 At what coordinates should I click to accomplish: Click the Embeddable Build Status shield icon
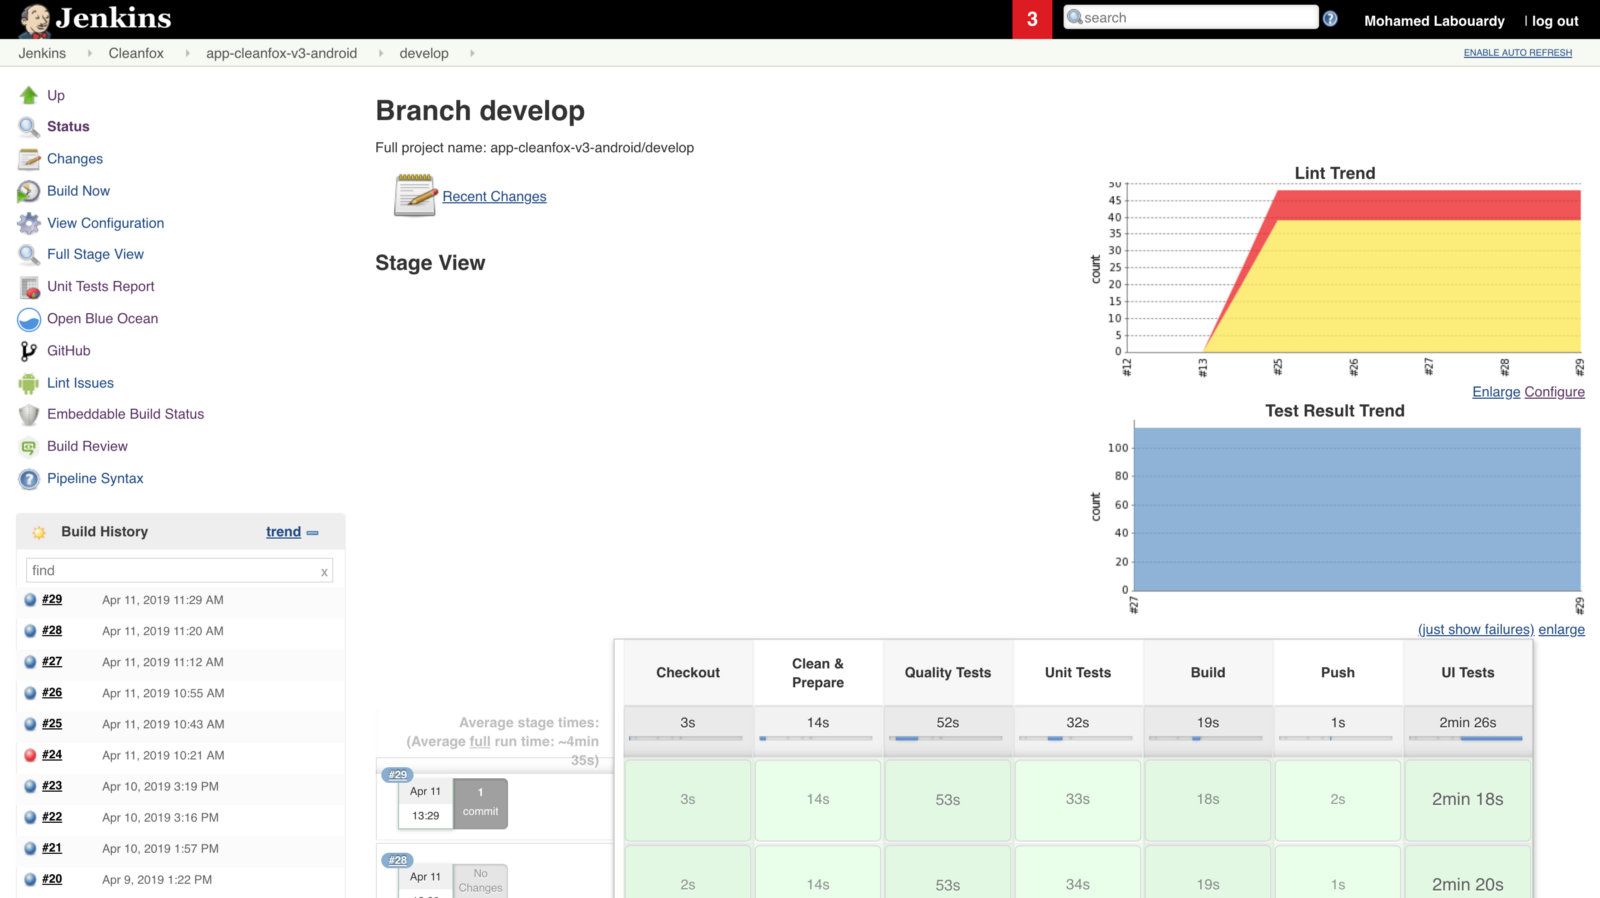[x=29, y=414]
